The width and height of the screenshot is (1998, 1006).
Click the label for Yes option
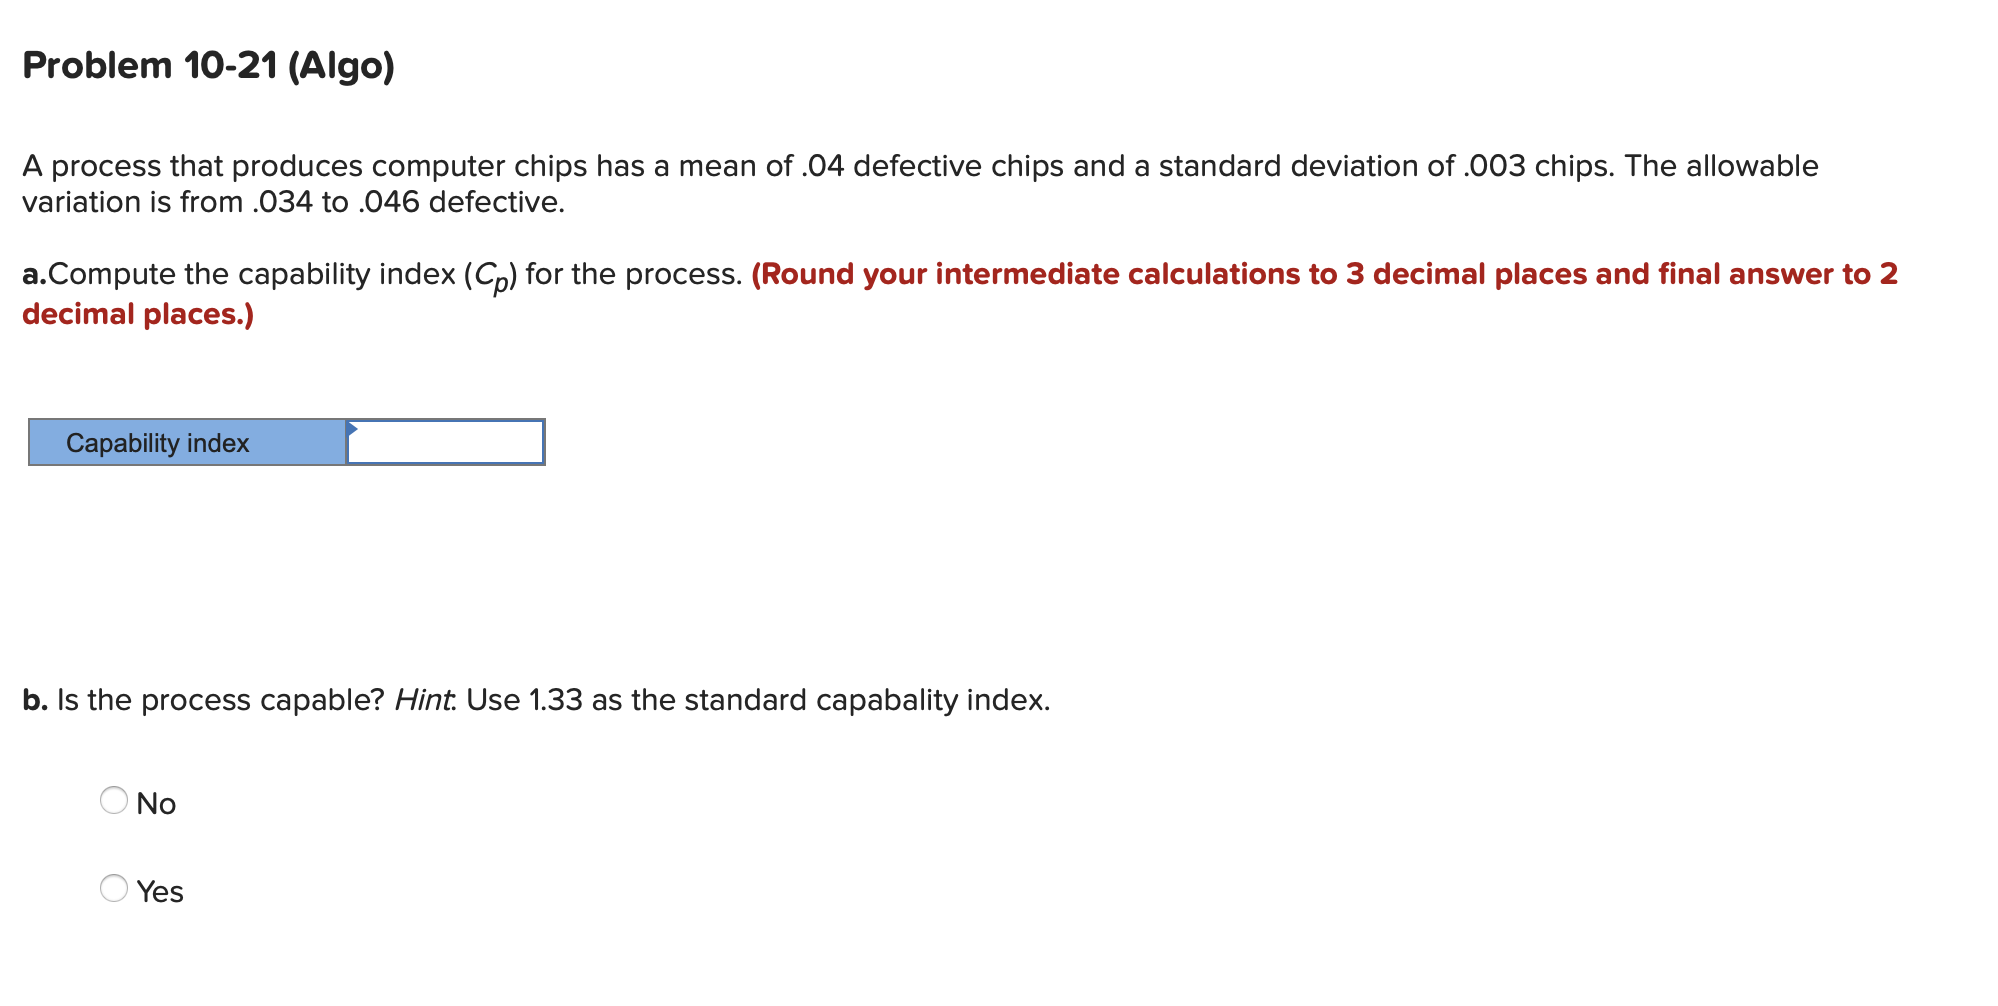pos(160,890)
